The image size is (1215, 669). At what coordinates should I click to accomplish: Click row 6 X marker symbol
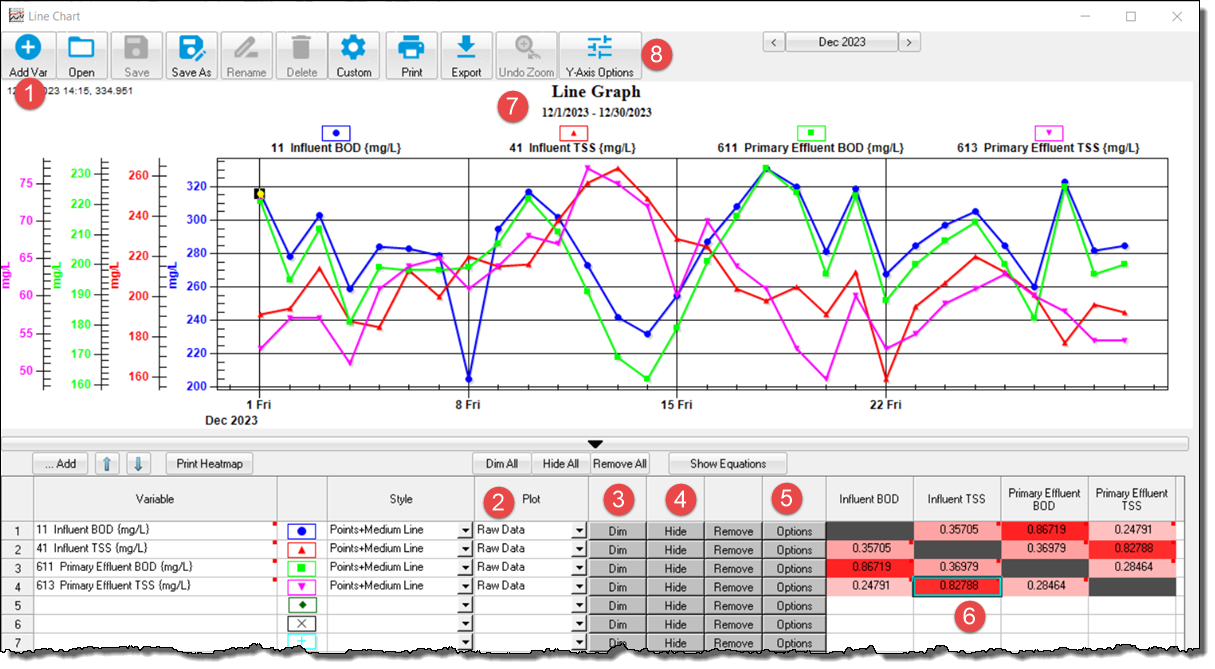302,623
